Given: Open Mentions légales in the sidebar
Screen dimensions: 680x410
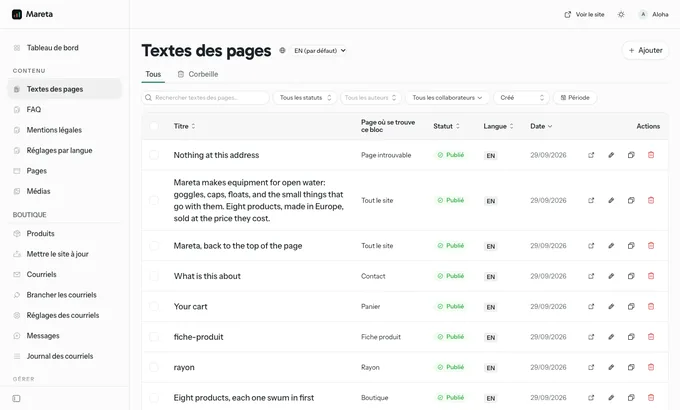Looking at the screenshot, I should tap(65, 130).
